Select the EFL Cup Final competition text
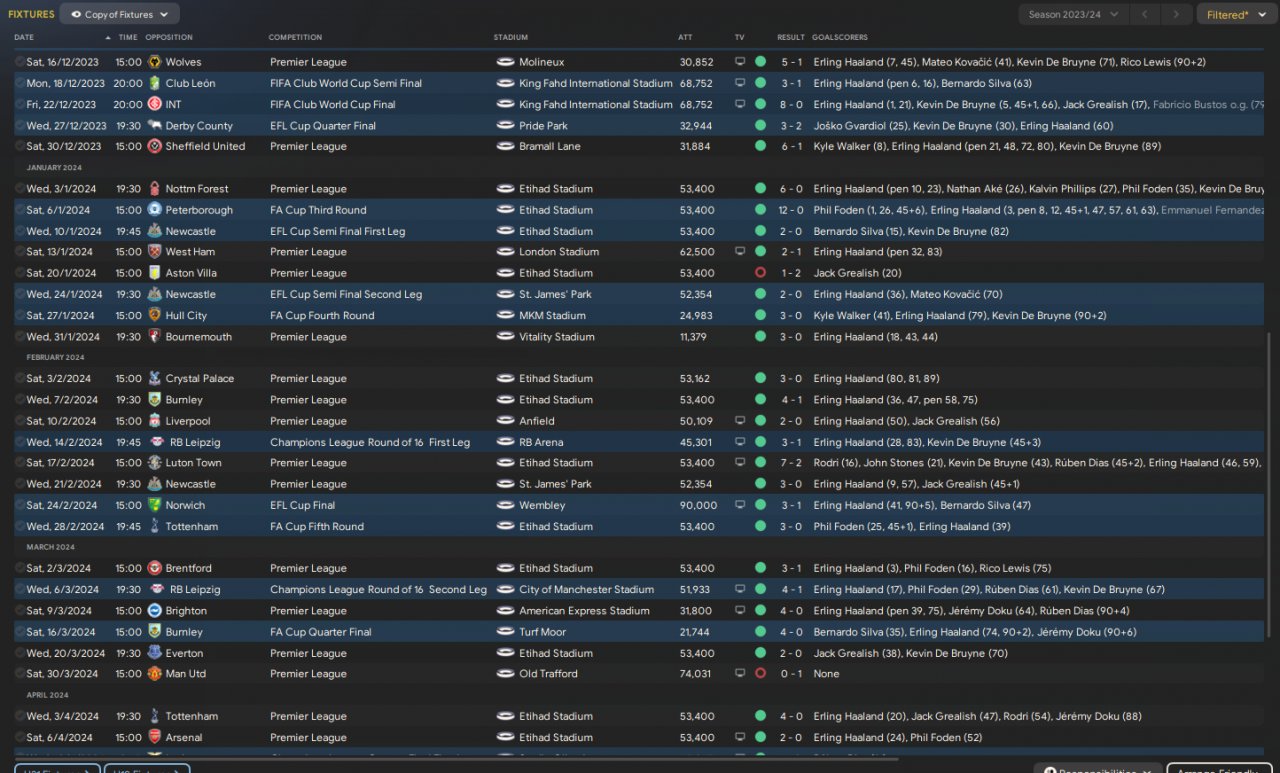1280x773 pixels. coord(303,506)
